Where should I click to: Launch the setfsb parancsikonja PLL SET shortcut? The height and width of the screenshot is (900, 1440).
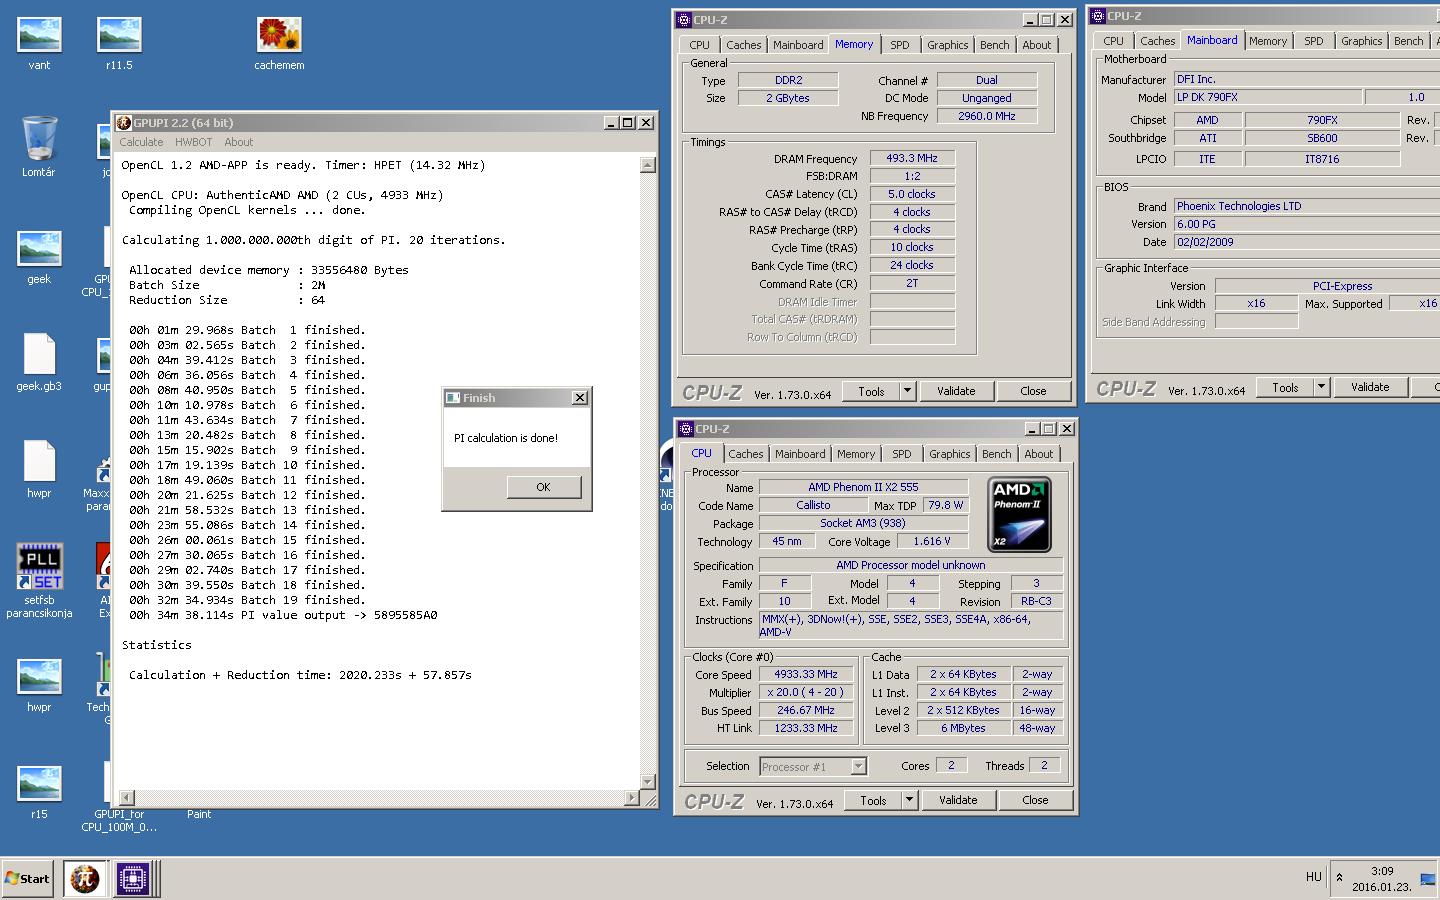click(39, 580)
